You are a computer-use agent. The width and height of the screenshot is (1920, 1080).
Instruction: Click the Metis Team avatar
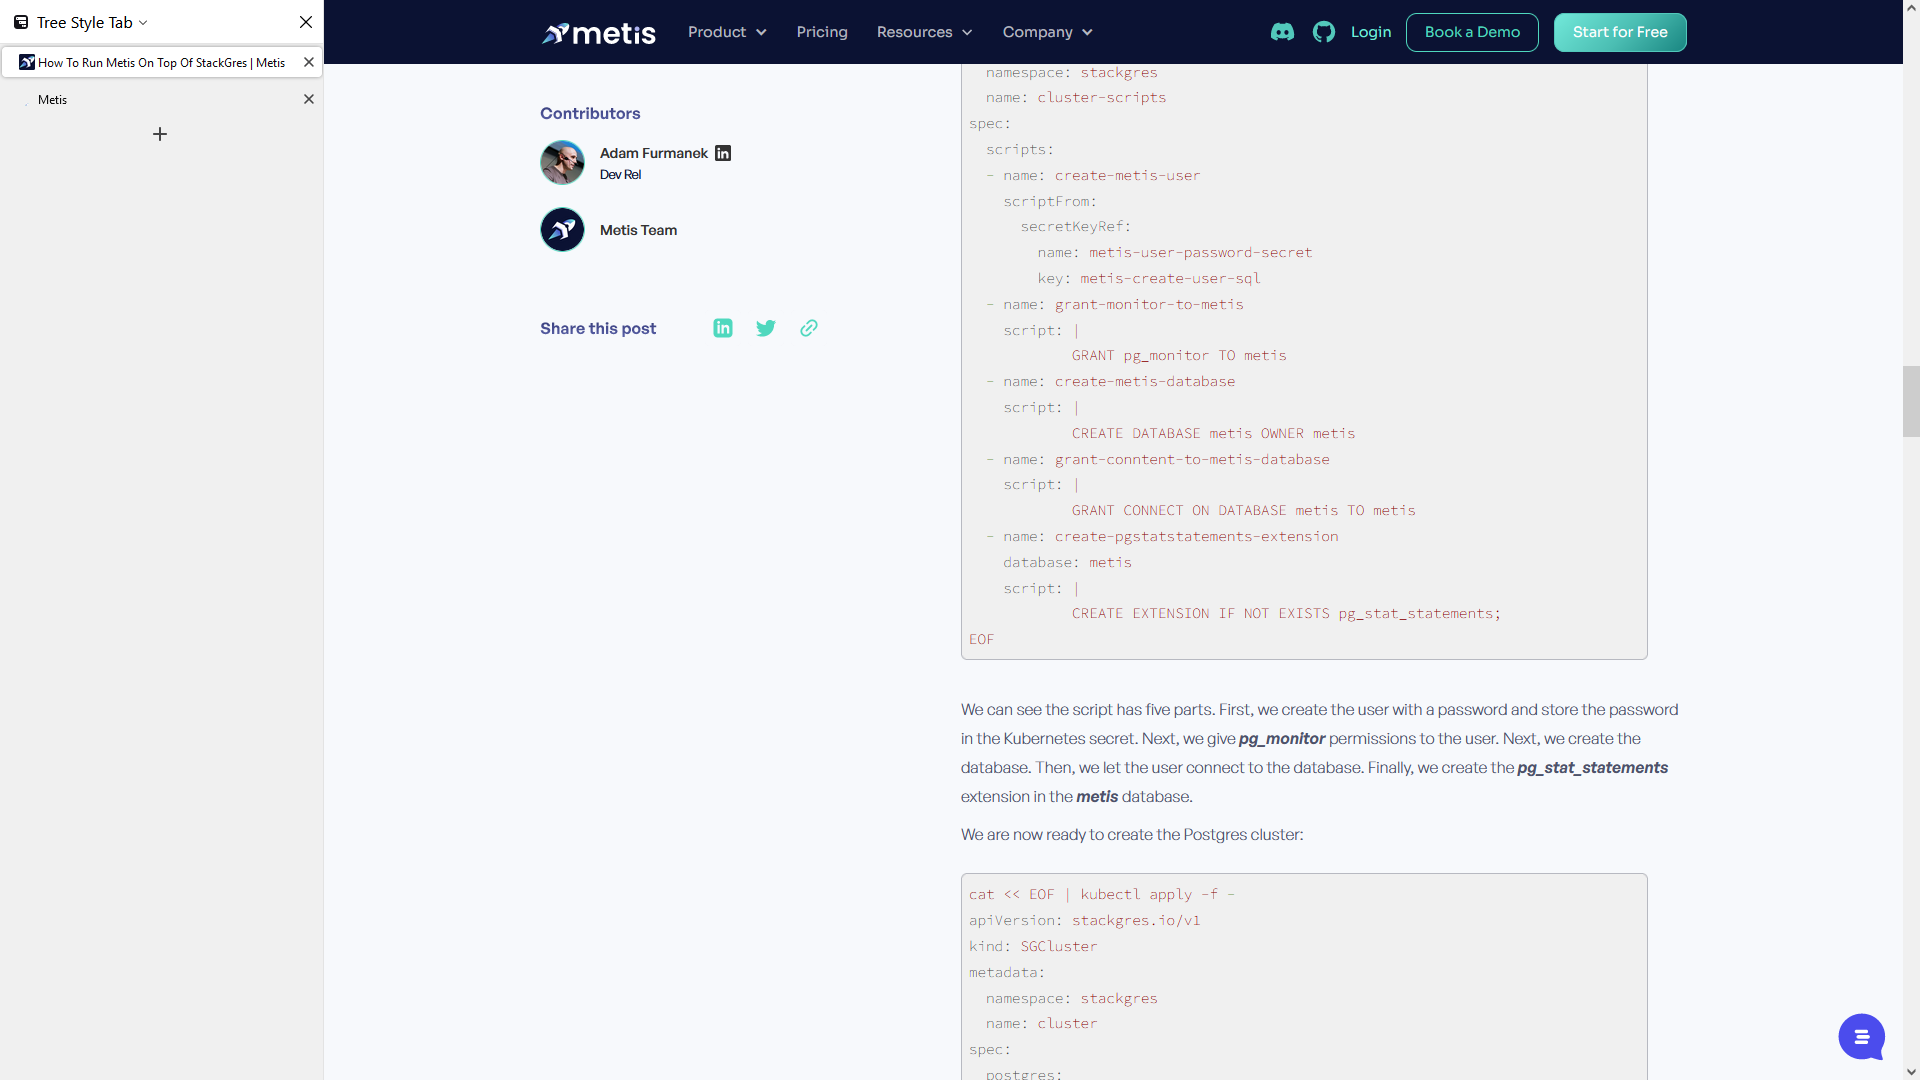pyautogui.click(x=562, y=230)
